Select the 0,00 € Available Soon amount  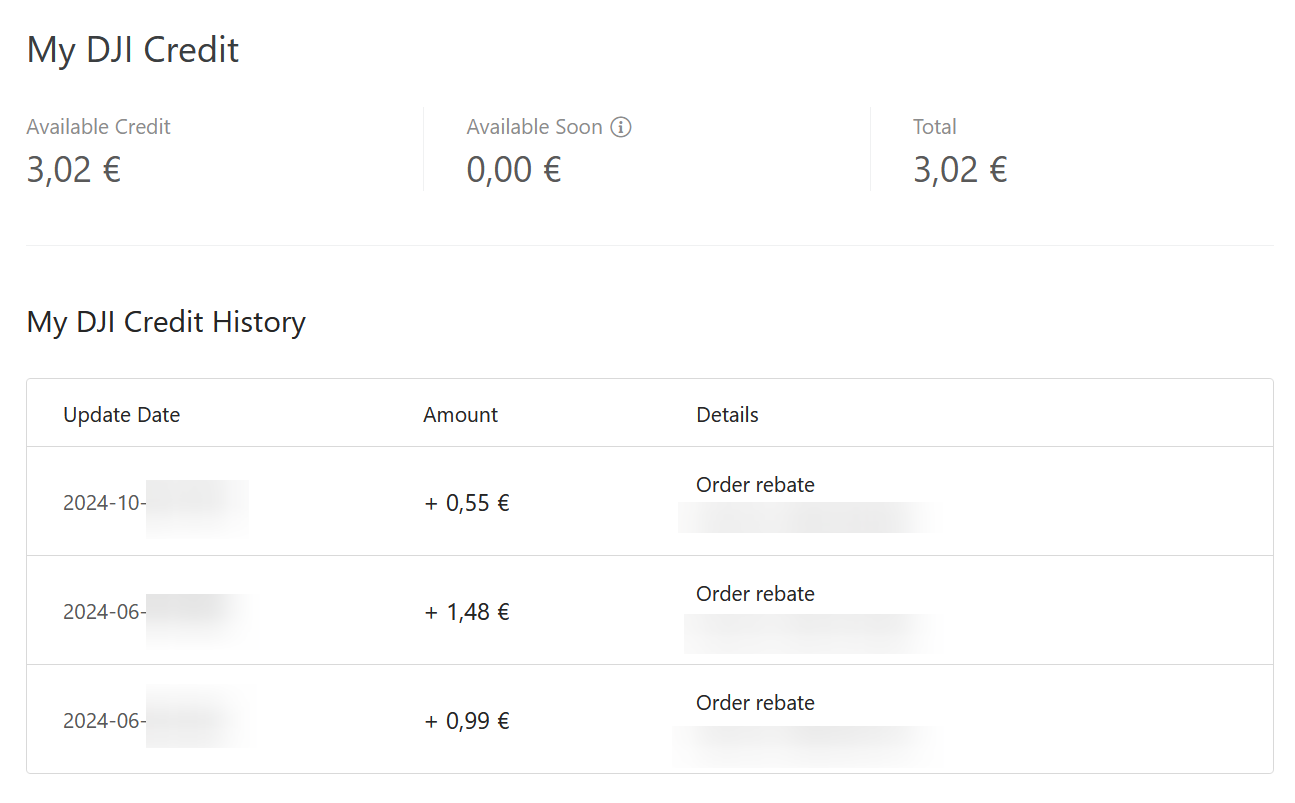tap(514, 170)
